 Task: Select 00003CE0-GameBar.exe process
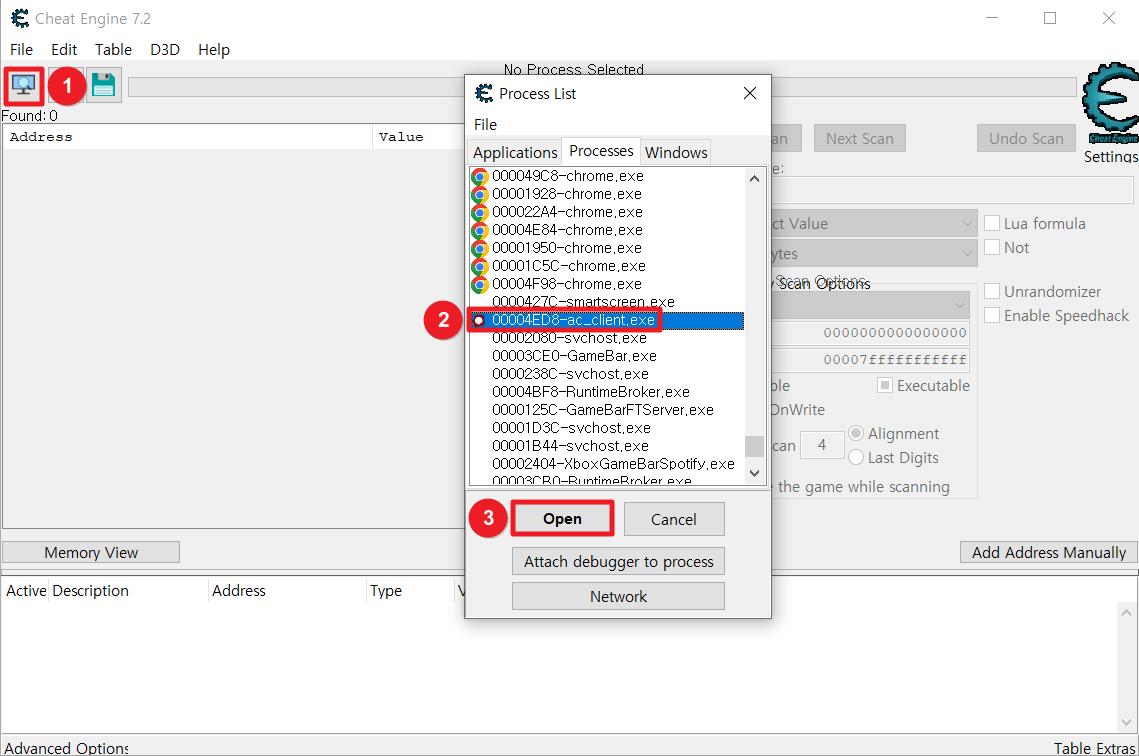click(607, 356)
